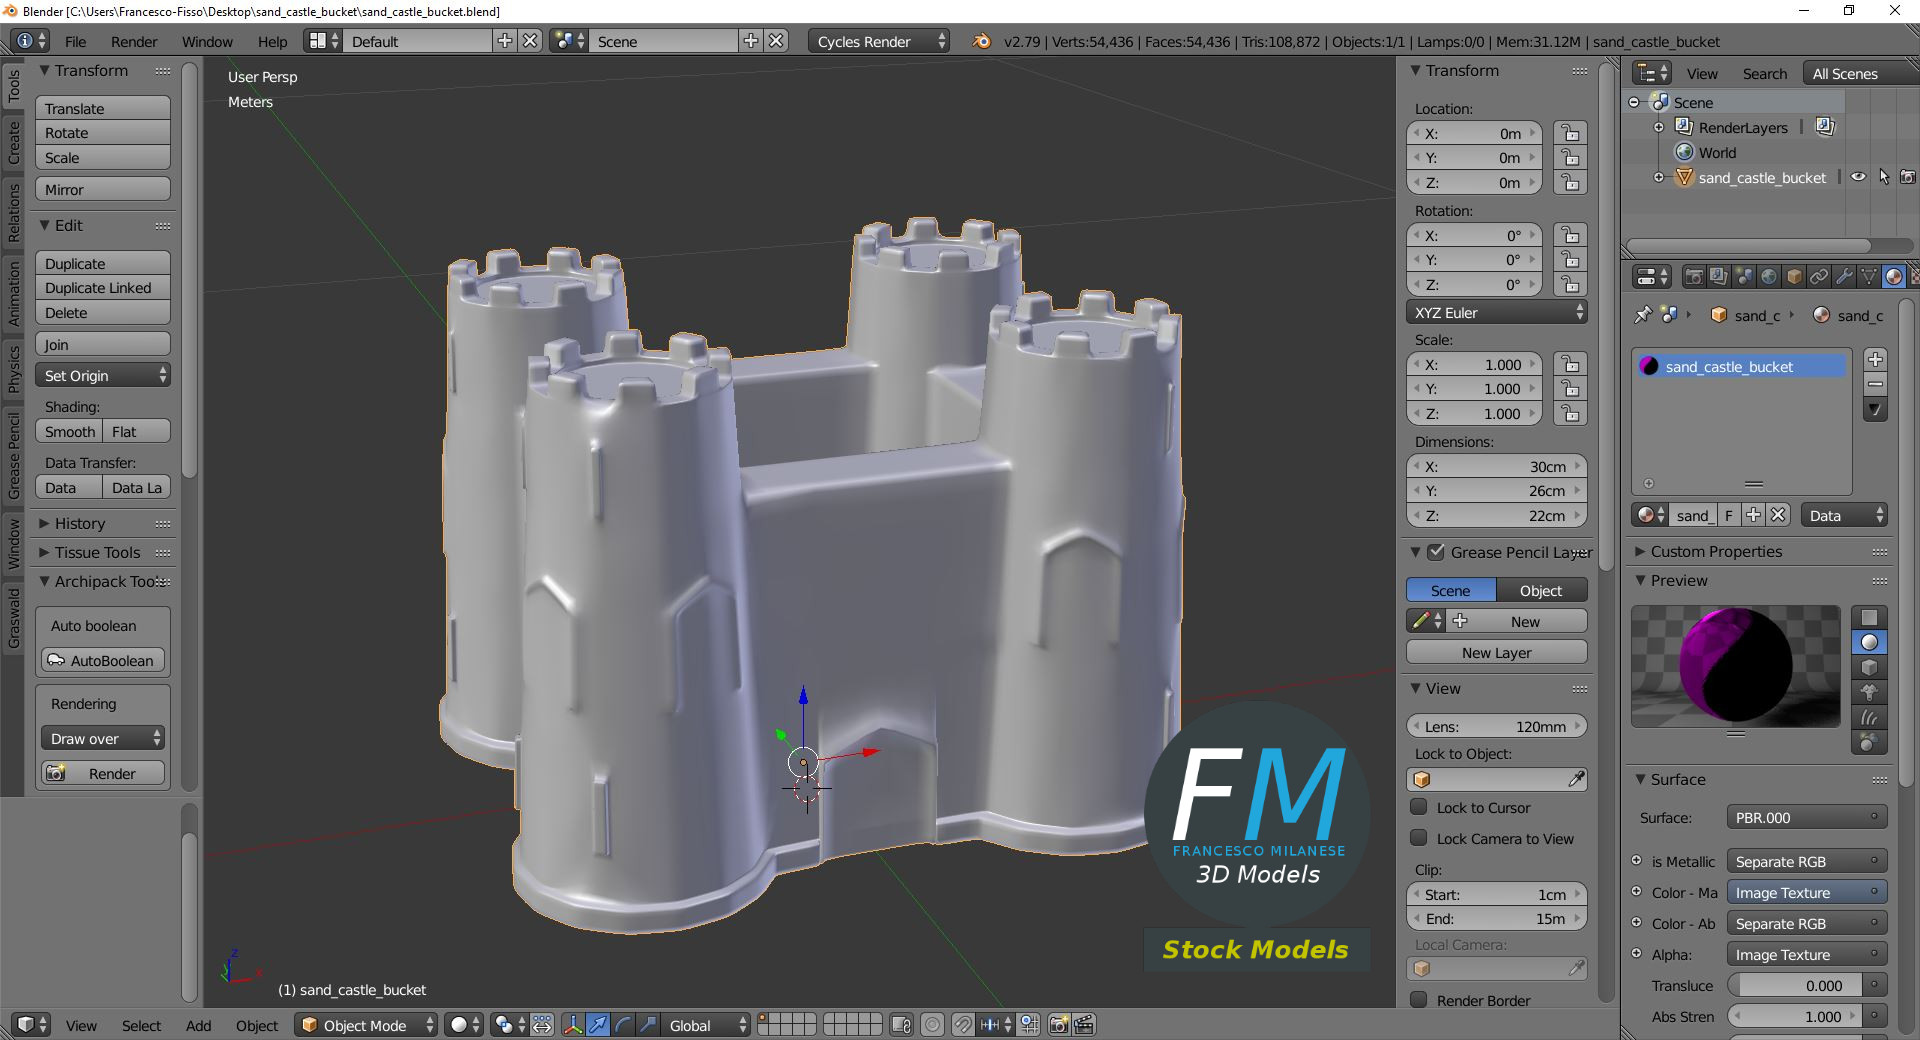Add a new material slot

point(1875,359)
